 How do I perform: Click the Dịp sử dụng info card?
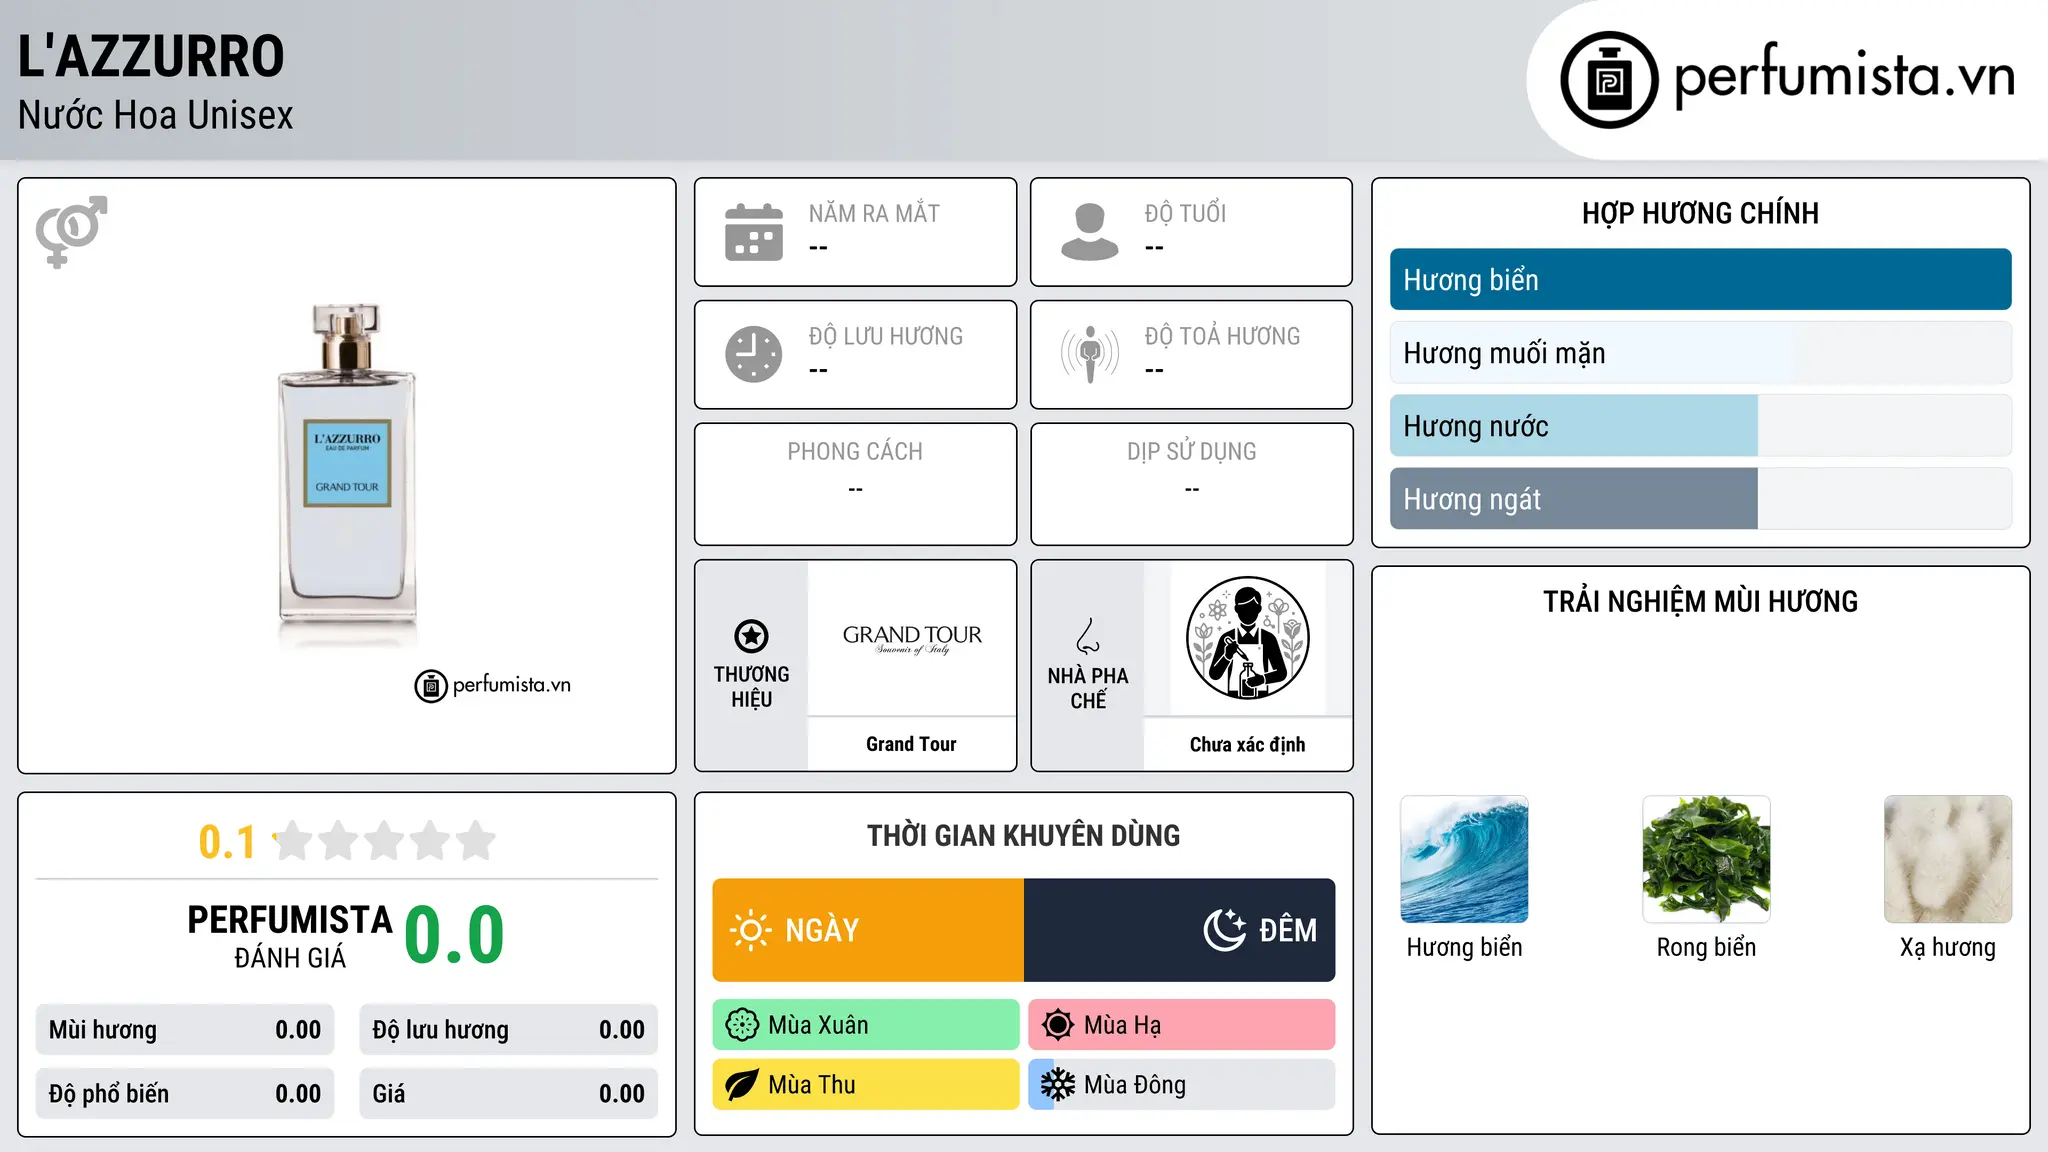coord(1191,484)
